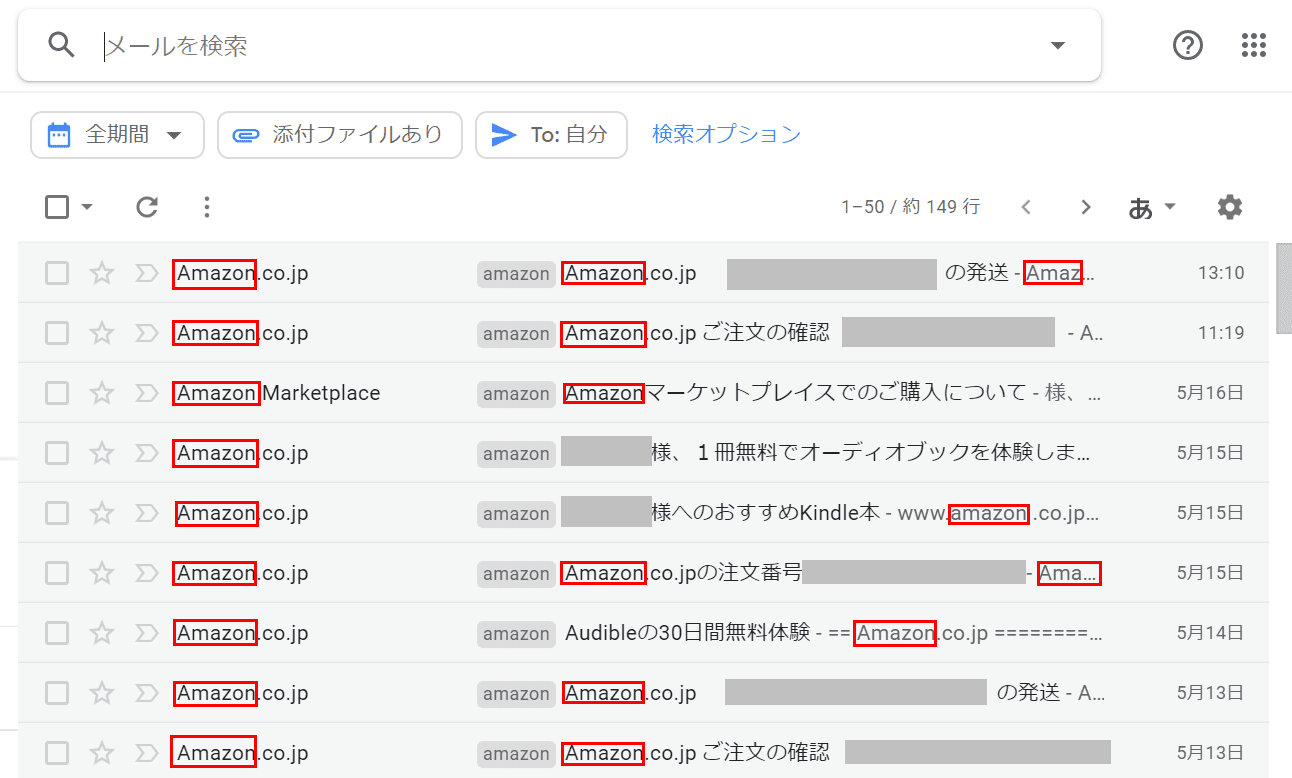This screenshot has width=1292, height=778.
Task: Mark the Audible無料体験 email as important
Action: coord(147,633)
